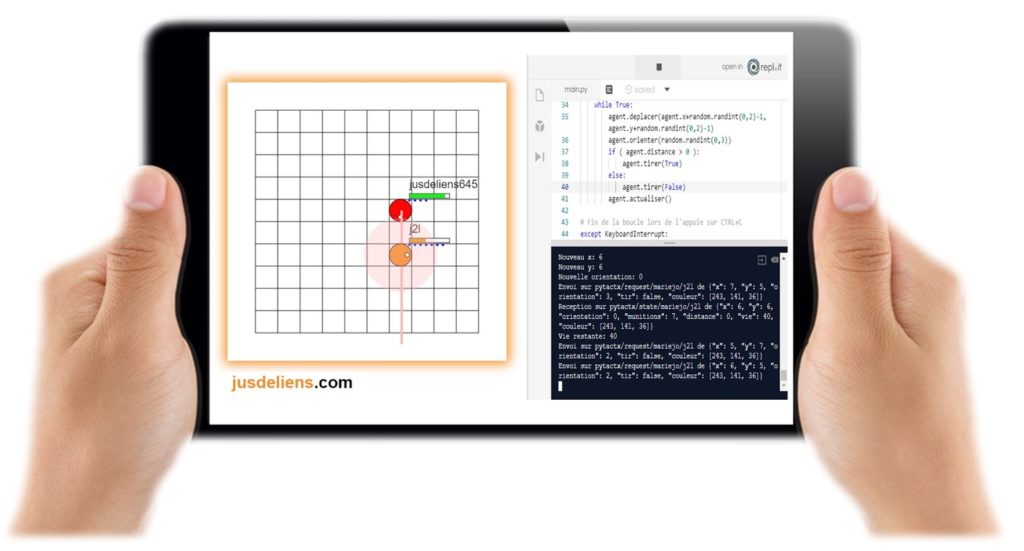The height and width of the screenshot is (551, 1024).
Task: Click the j2l agent label
Action: pyautogui.click(x=415, y=229)
